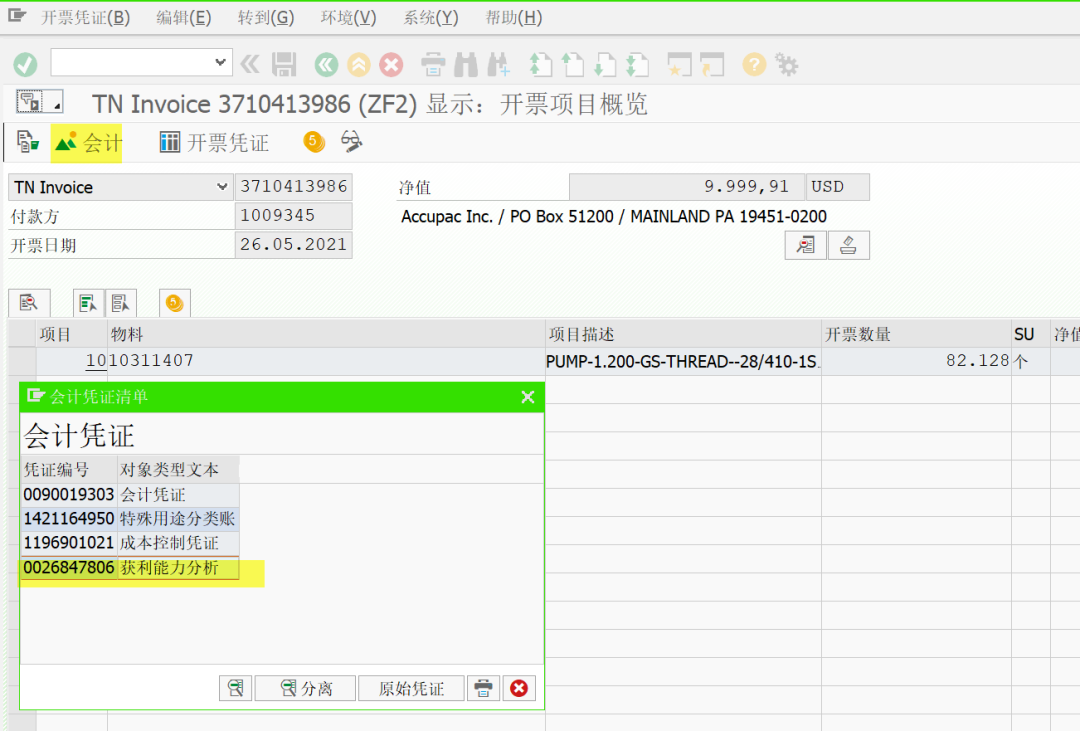Screen dimensions: 1080x731
Task: Open the command field dropdown
Action: (220, 63)
